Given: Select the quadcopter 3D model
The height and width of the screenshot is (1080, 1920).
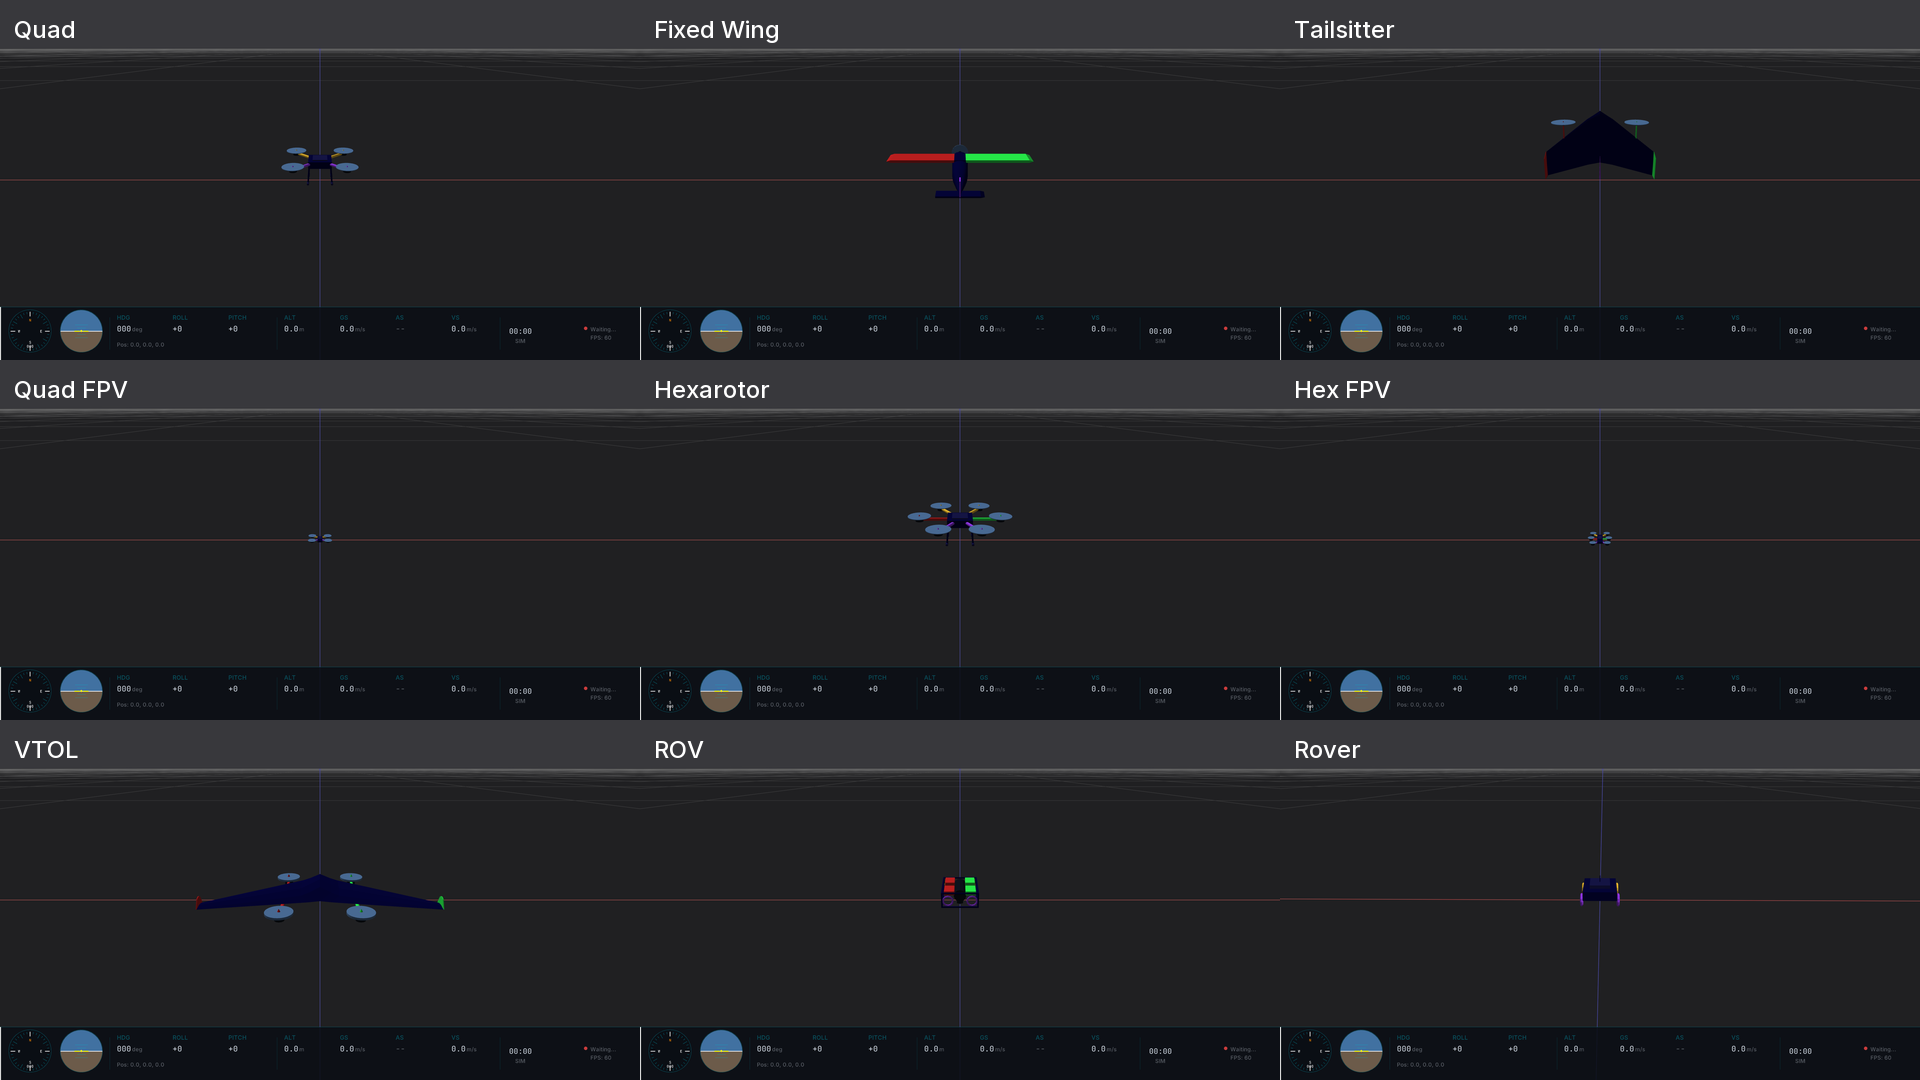Looking at the screenshot, I should (320, 162).
